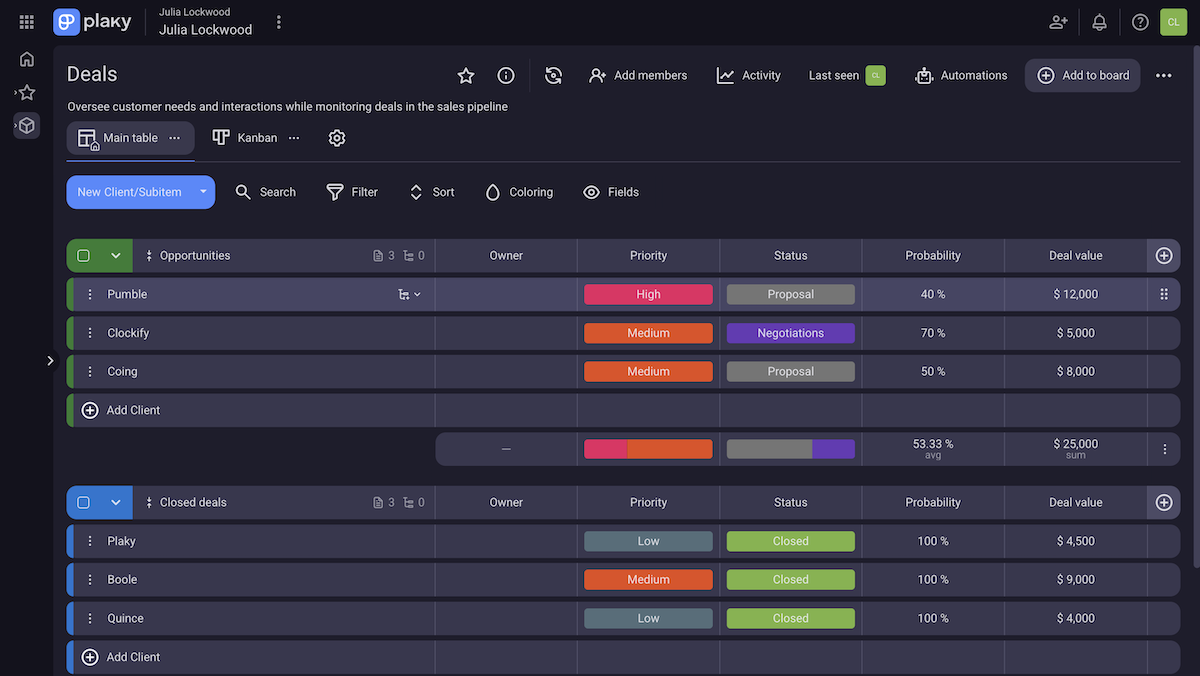The height and width of the screenshot is (676, 1200).
Task: Click the invite user icon in top bar
Action: point(1058,21)
